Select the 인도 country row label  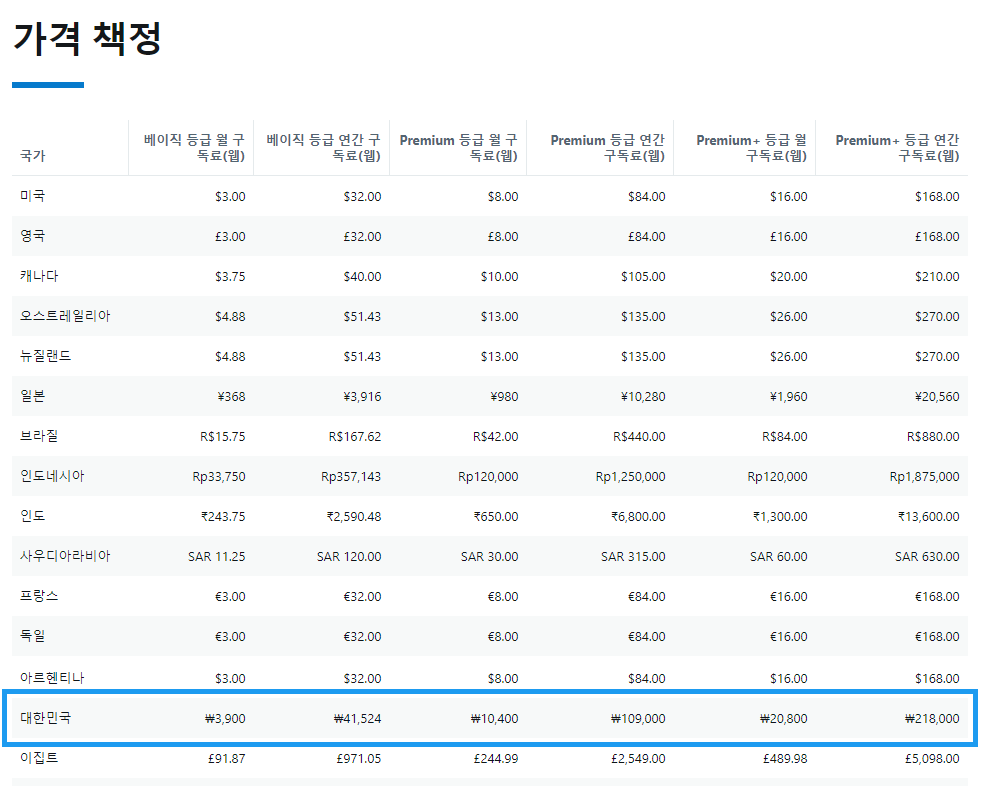[x=32, y=515]
